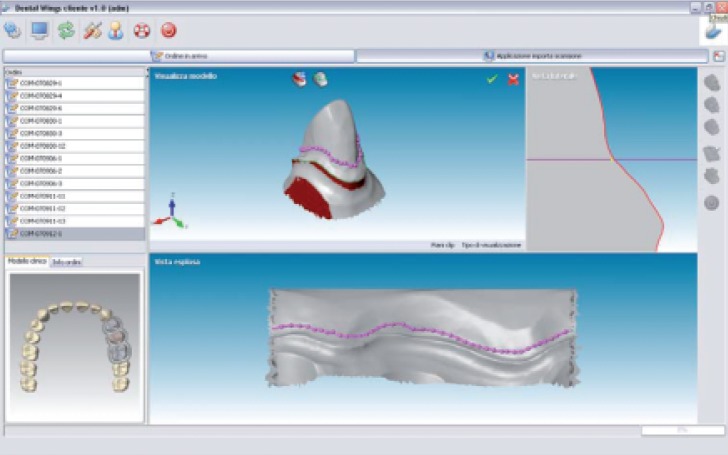This screenshot has height=455, width=728.
Task: Click the green refresh arrows toolbar icon
Action: coord(66,30)
